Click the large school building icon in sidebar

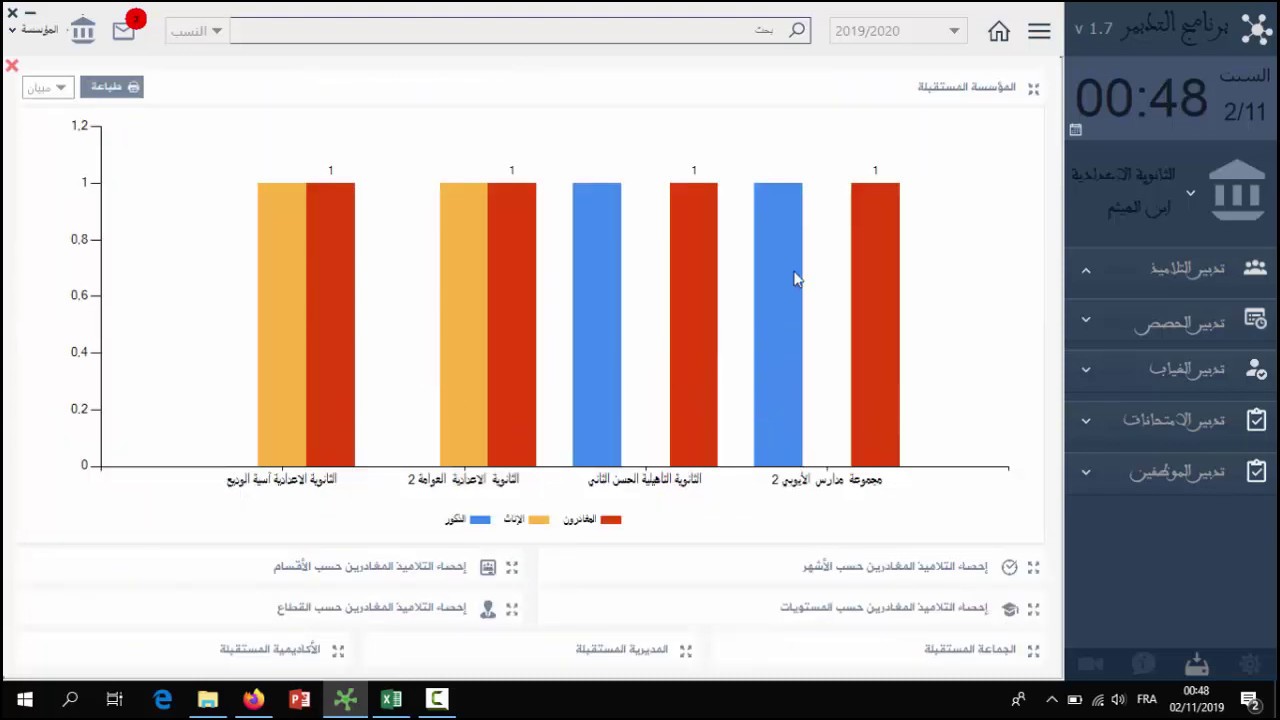tap(1237, 190)
